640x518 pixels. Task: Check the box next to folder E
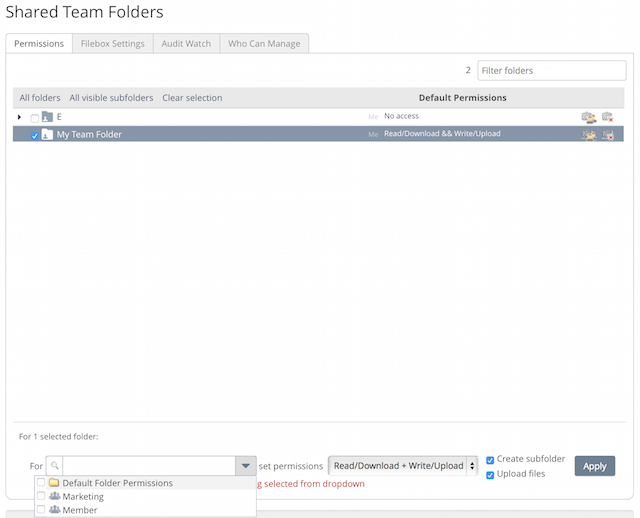click(35, 118)
